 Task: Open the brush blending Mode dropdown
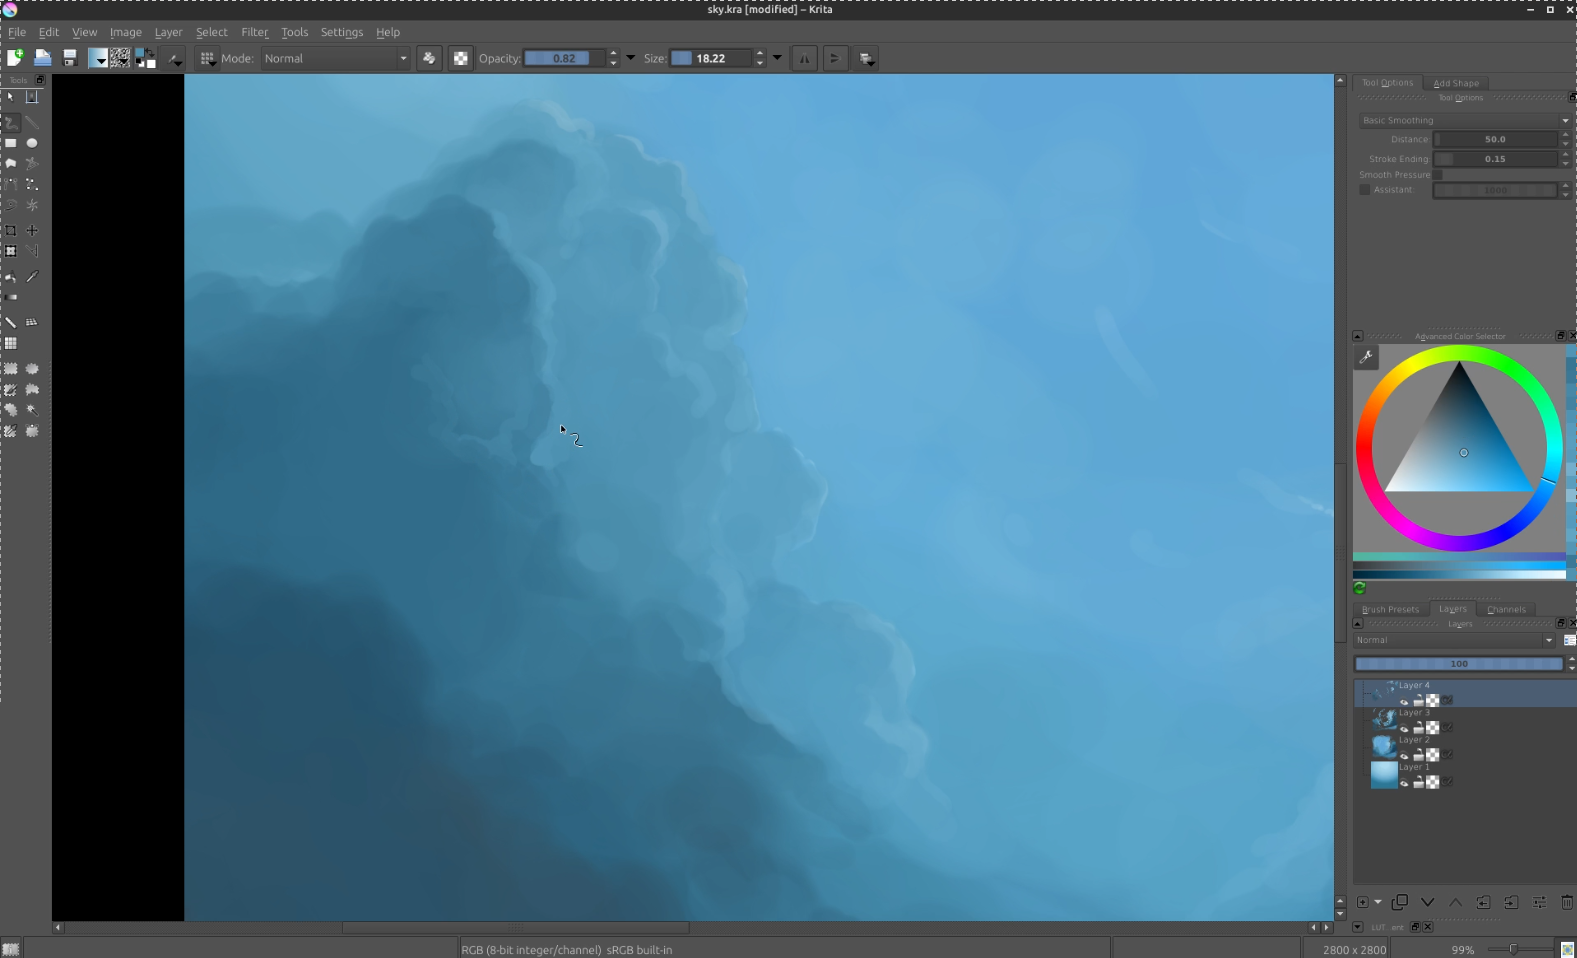click(335, 58)
